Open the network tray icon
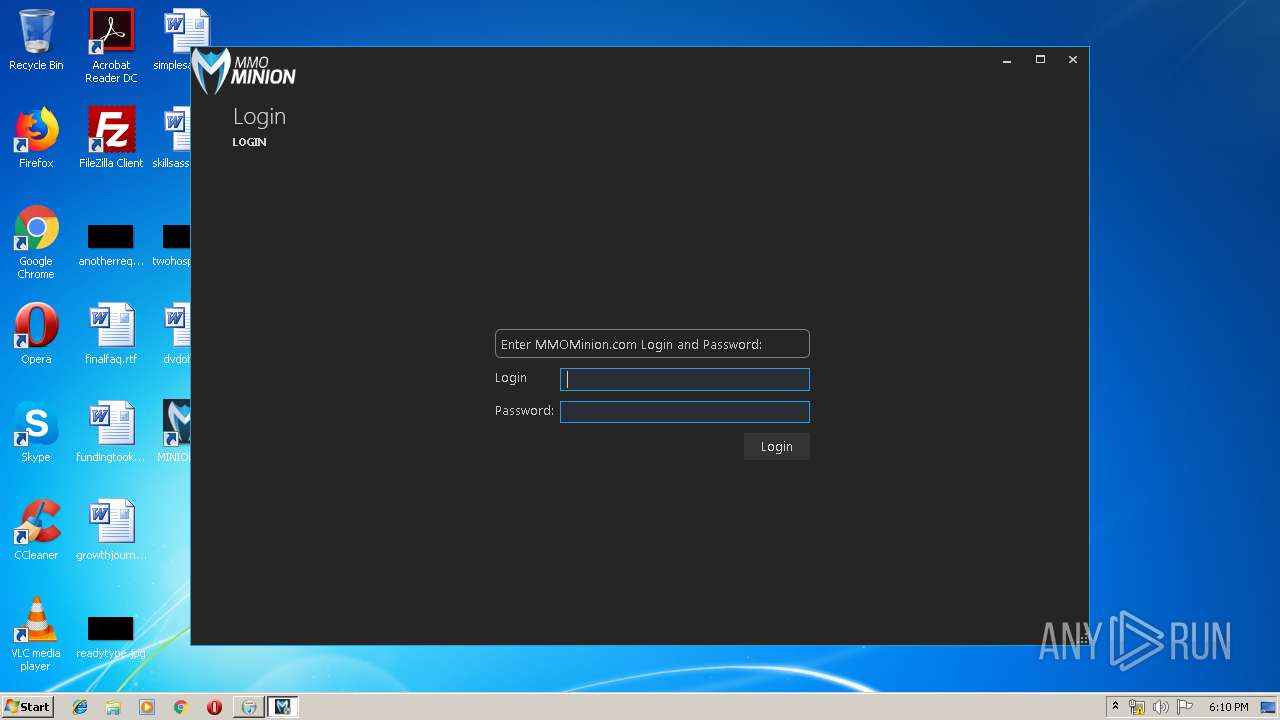This screenshot has height=720, width=1280. tap(1137, 707)
